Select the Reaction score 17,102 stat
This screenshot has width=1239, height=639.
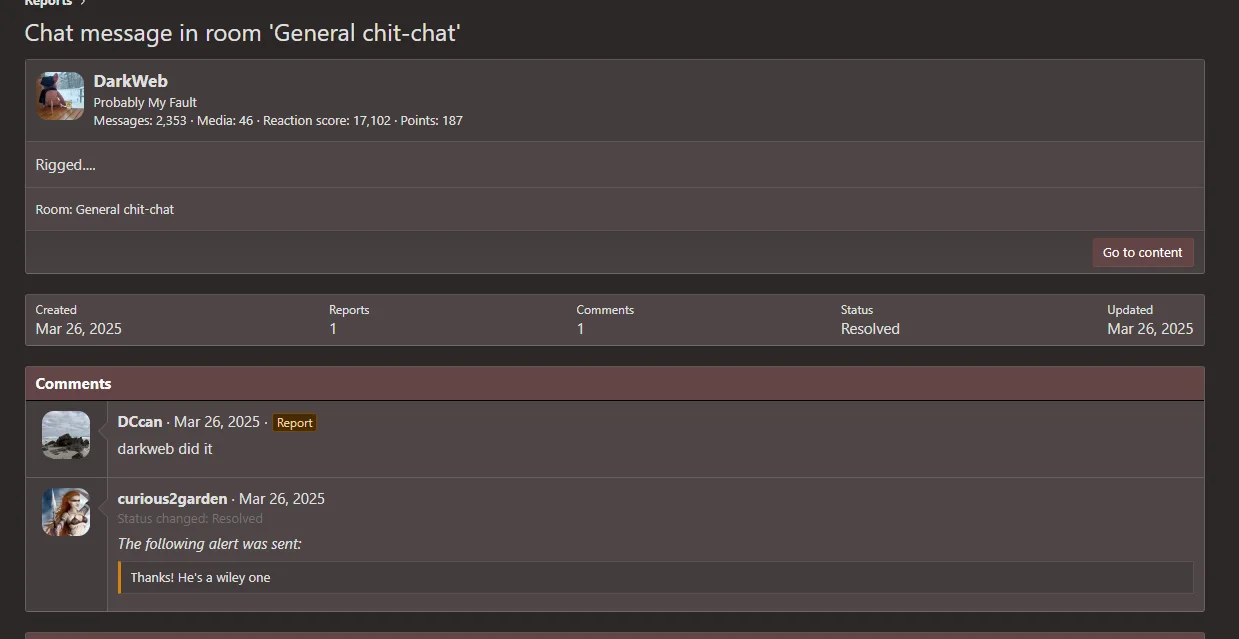(x=327, y=121)
